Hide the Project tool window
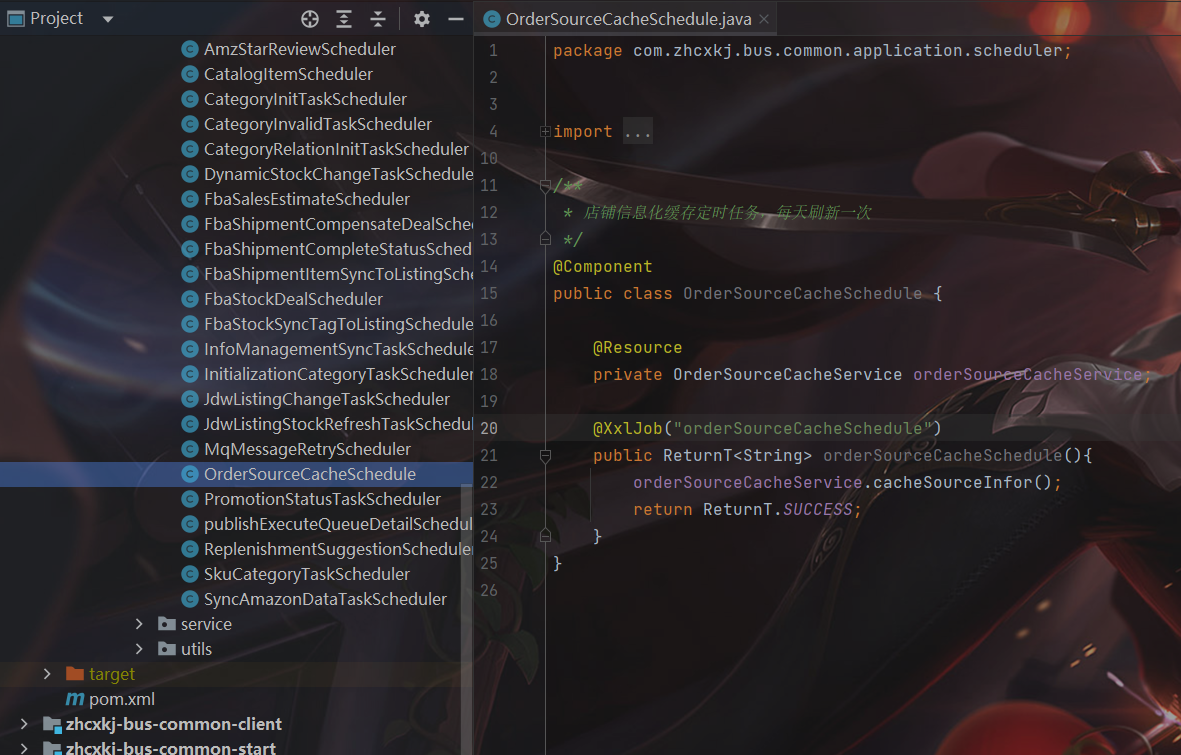 [x=456, y=19]
